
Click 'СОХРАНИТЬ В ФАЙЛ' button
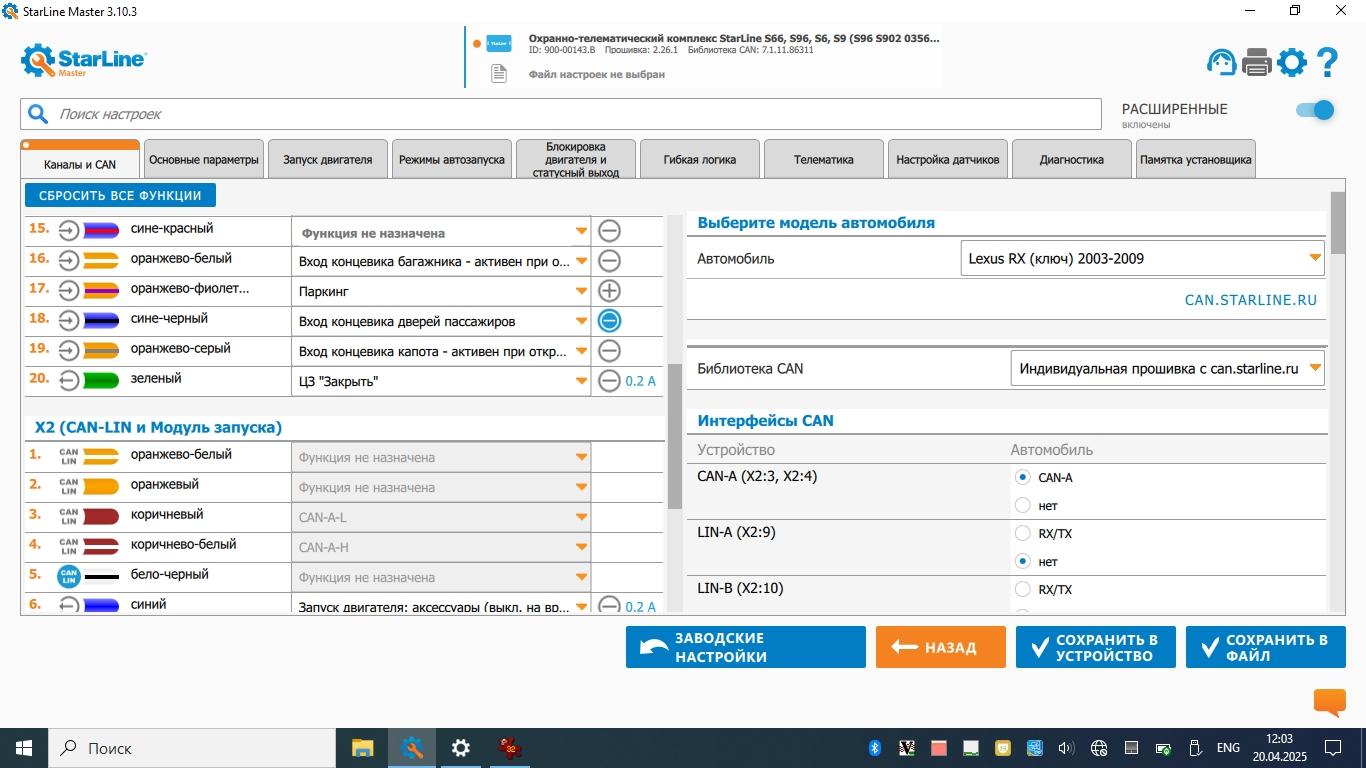[x=1266, y=647]
